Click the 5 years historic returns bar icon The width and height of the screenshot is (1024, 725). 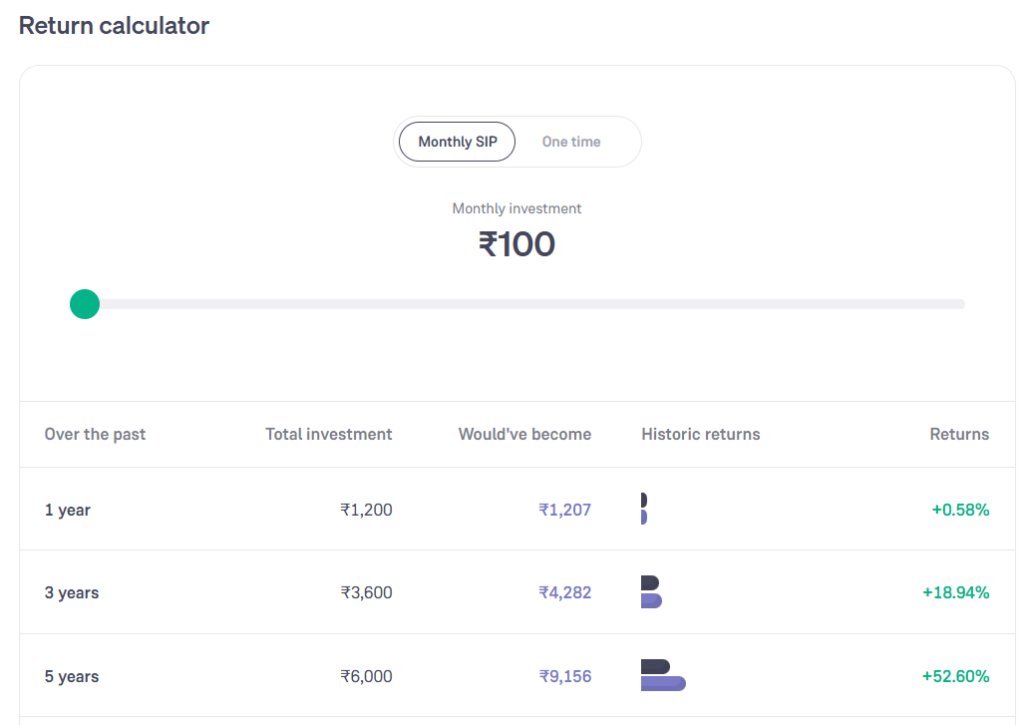point(663,675)
